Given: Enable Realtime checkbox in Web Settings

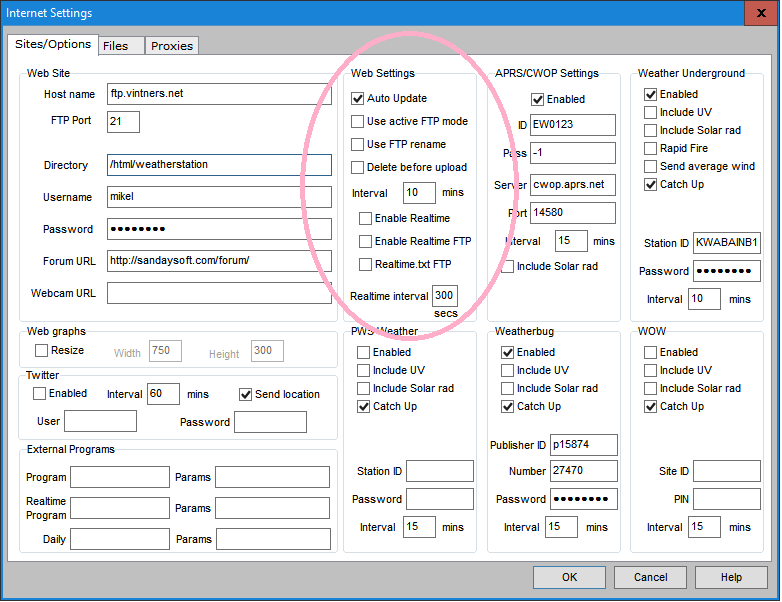Looking at the screenshot, I should coord(366,219).
